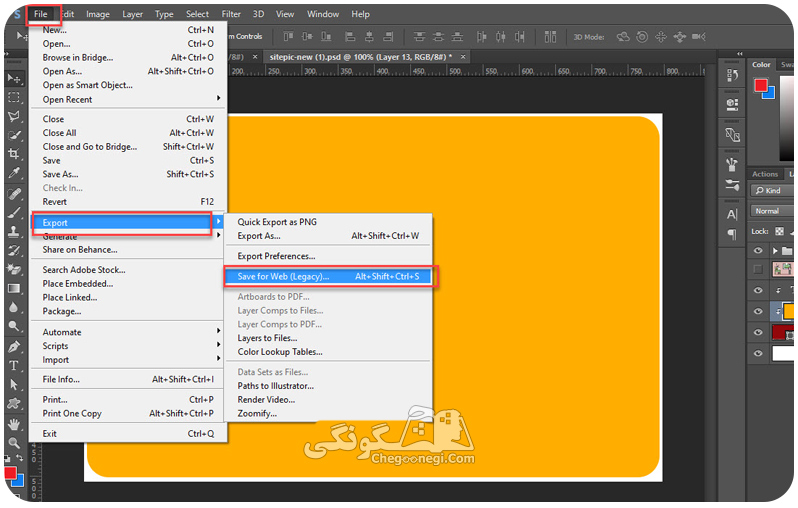Select the Quick Selection tool
This screenshot has height=508, width=798.
tap(14, 135)
